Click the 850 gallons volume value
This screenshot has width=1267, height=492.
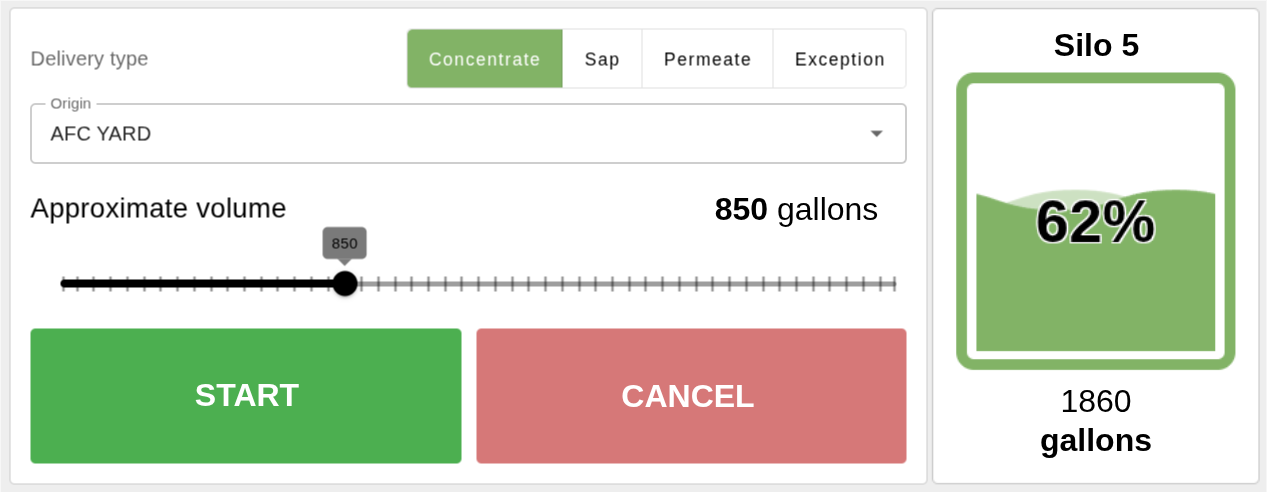click(796, 210)
